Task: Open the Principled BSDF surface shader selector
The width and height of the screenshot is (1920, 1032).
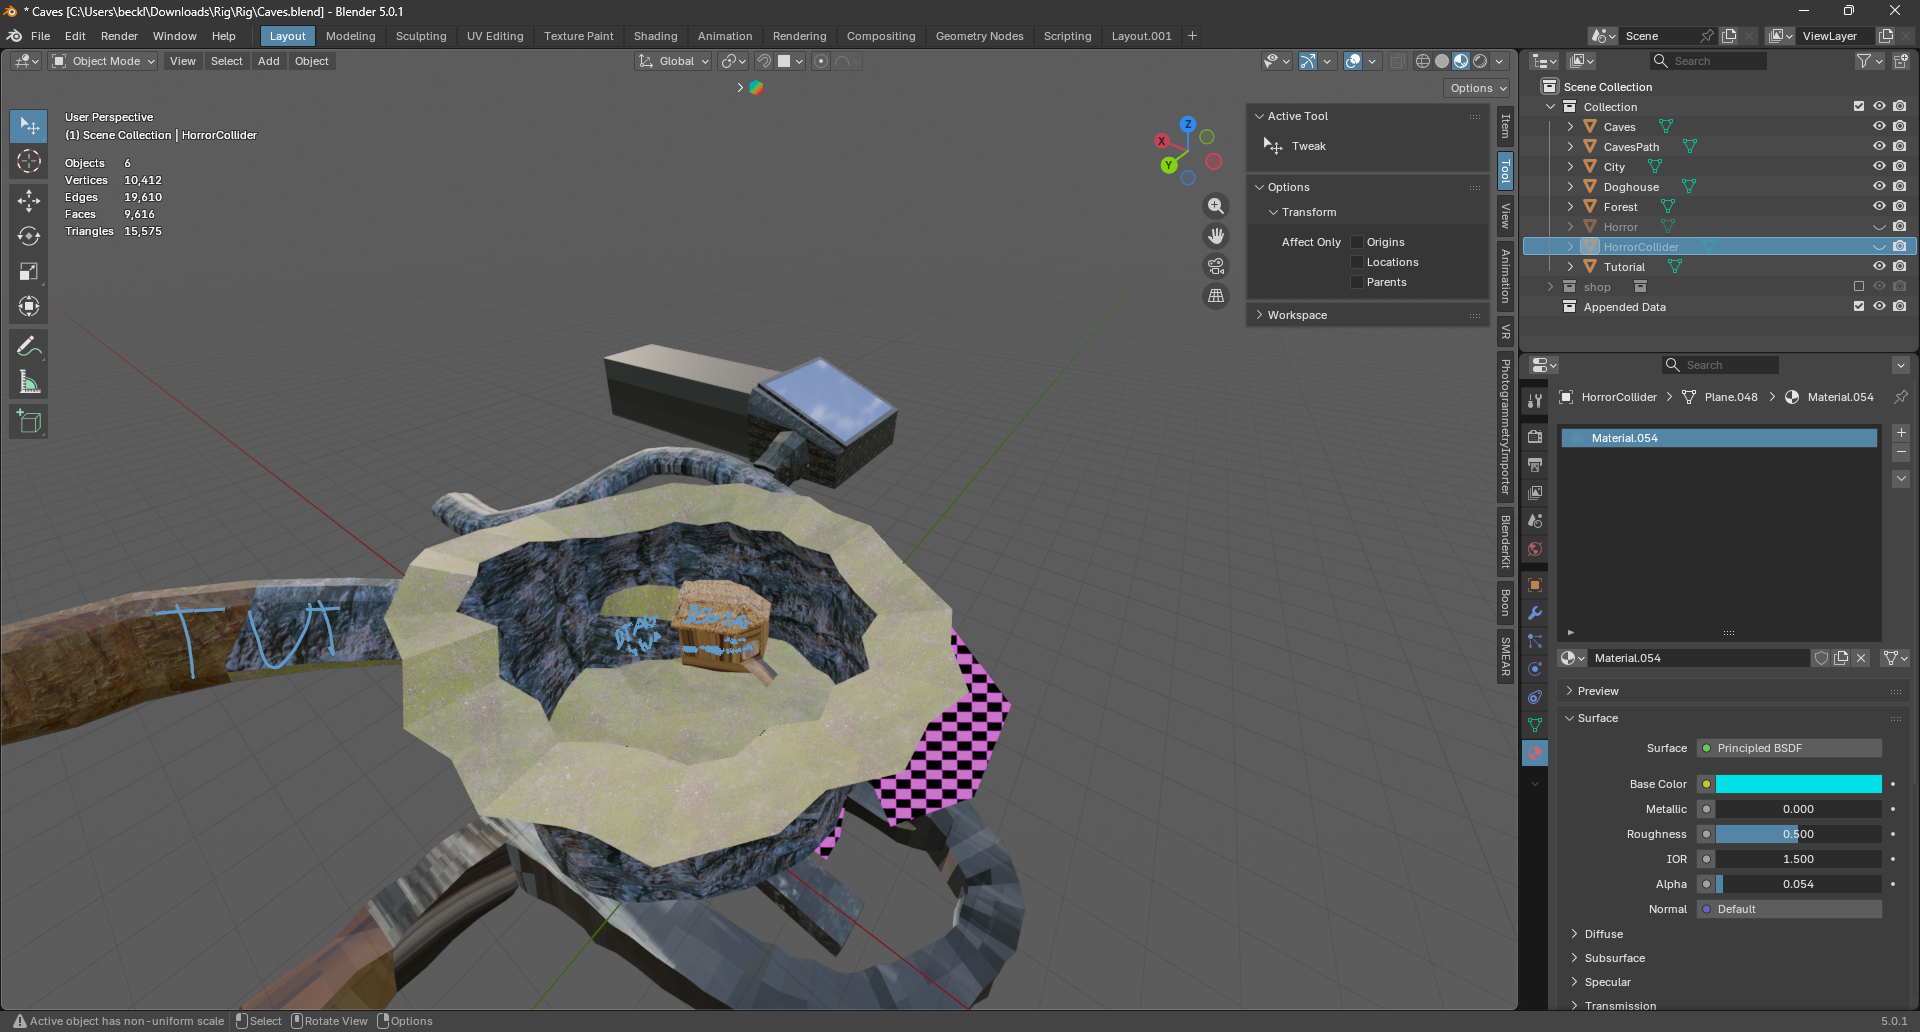Action: pyautogui.click(x=1789, y=748)
